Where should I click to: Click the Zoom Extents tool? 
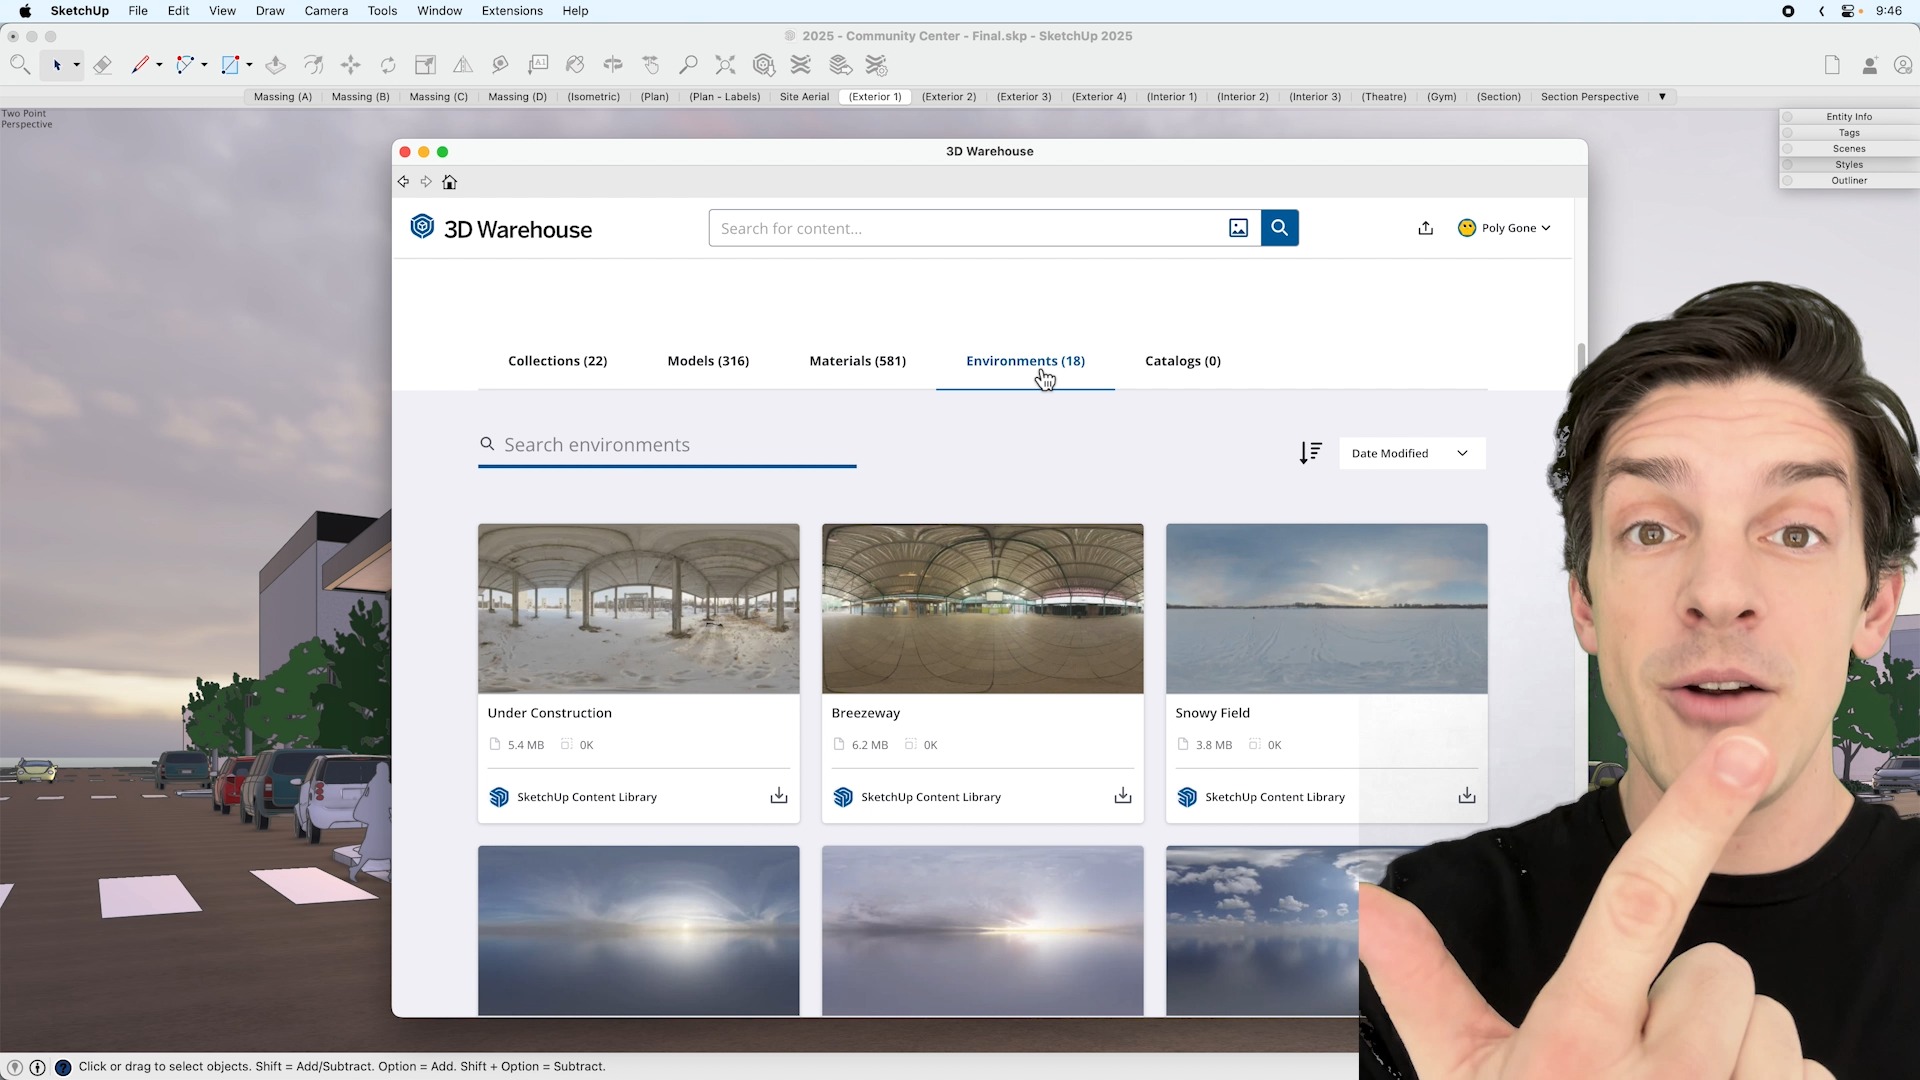click(x=726, y=65)
